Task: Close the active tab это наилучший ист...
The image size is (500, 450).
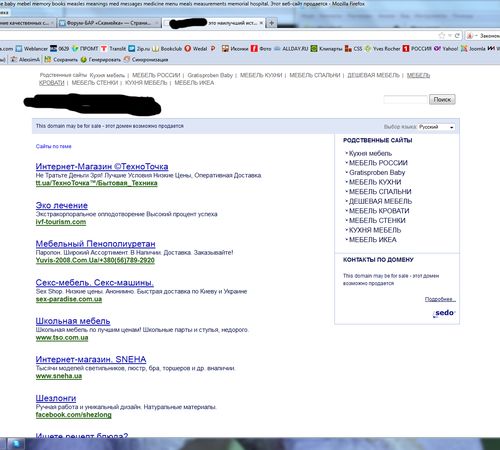Action: 261,23
